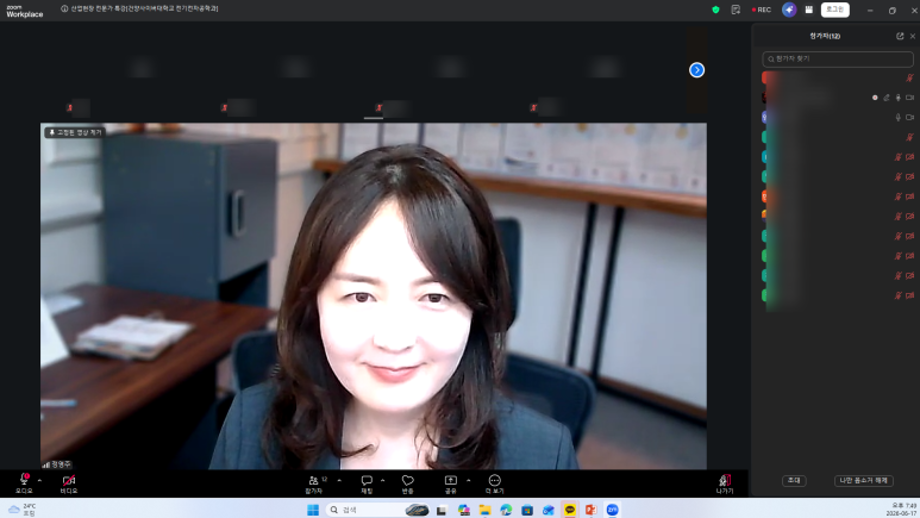Expand the 채팅 options arrow
This screenshot has width=920, height=518.
tap(383, 480)
